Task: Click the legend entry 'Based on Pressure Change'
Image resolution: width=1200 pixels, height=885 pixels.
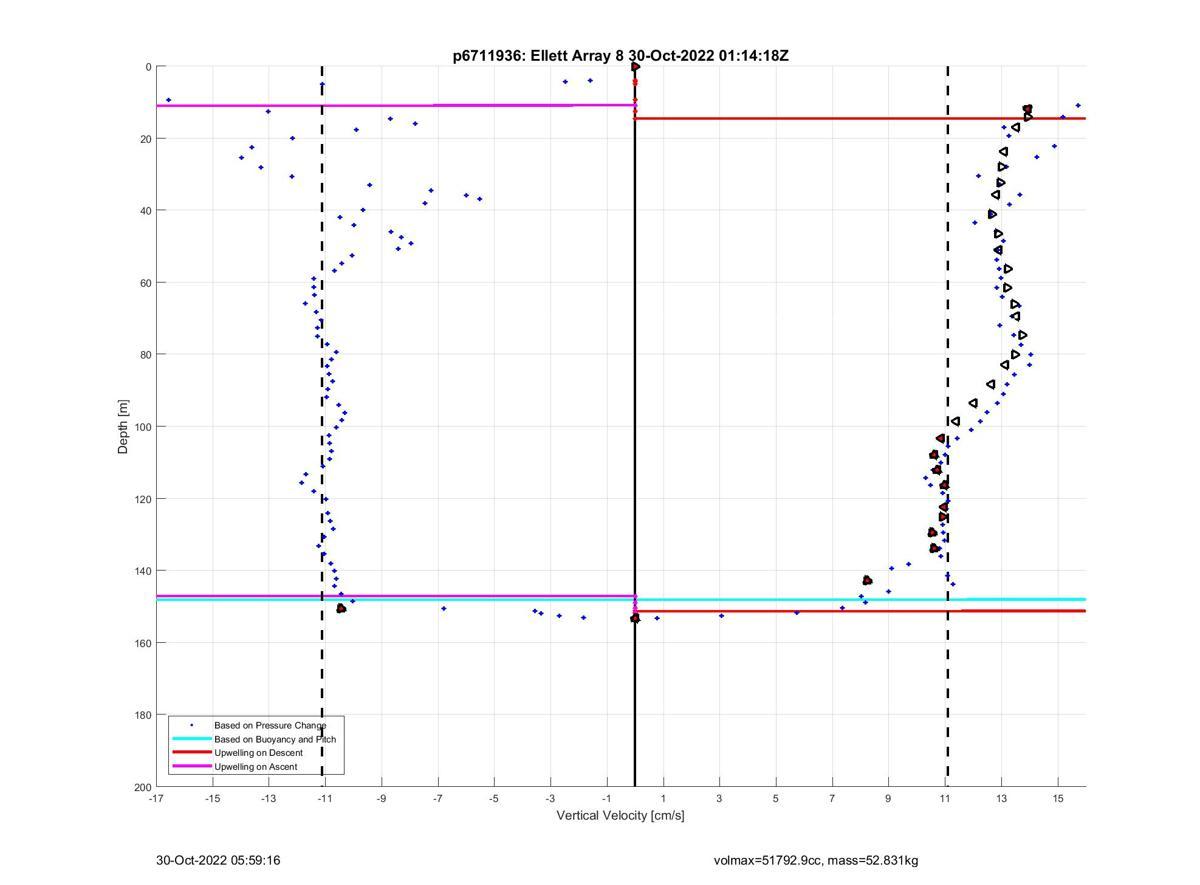Action: pyautogui.click(x=270, y=725)
